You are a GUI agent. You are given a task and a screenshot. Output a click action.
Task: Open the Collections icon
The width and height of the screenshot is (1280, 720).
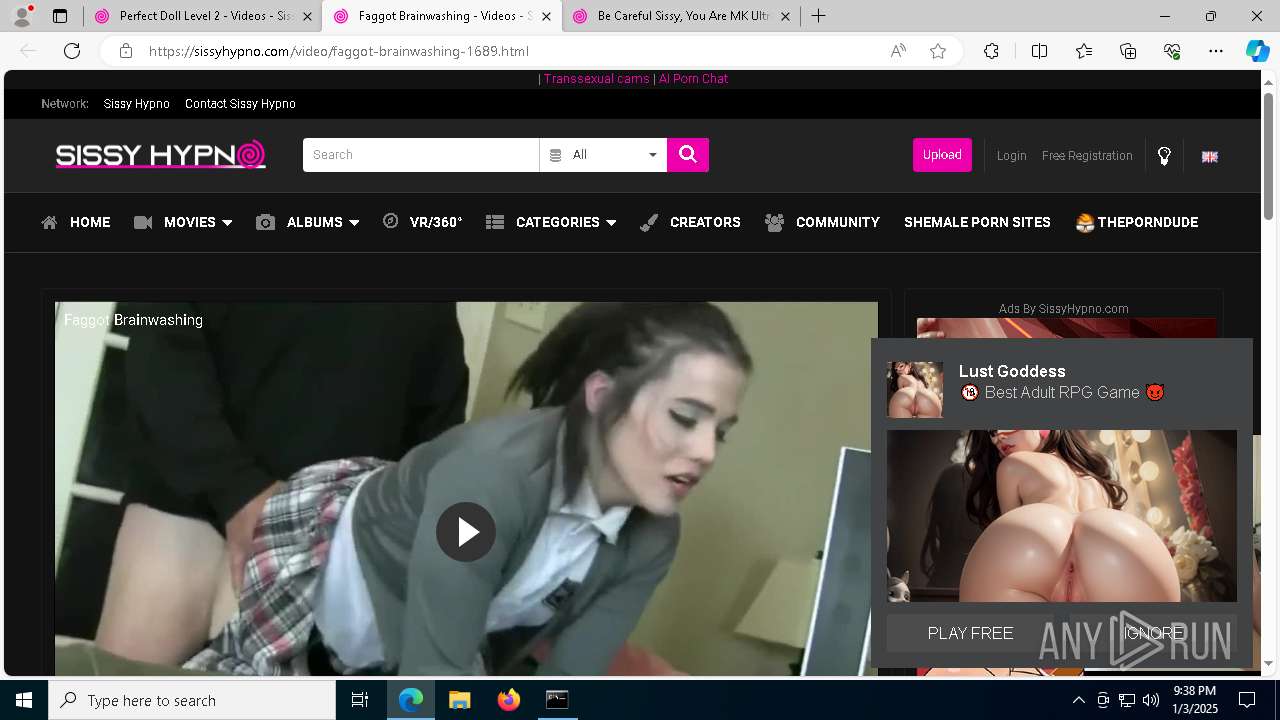[1128, 51]
